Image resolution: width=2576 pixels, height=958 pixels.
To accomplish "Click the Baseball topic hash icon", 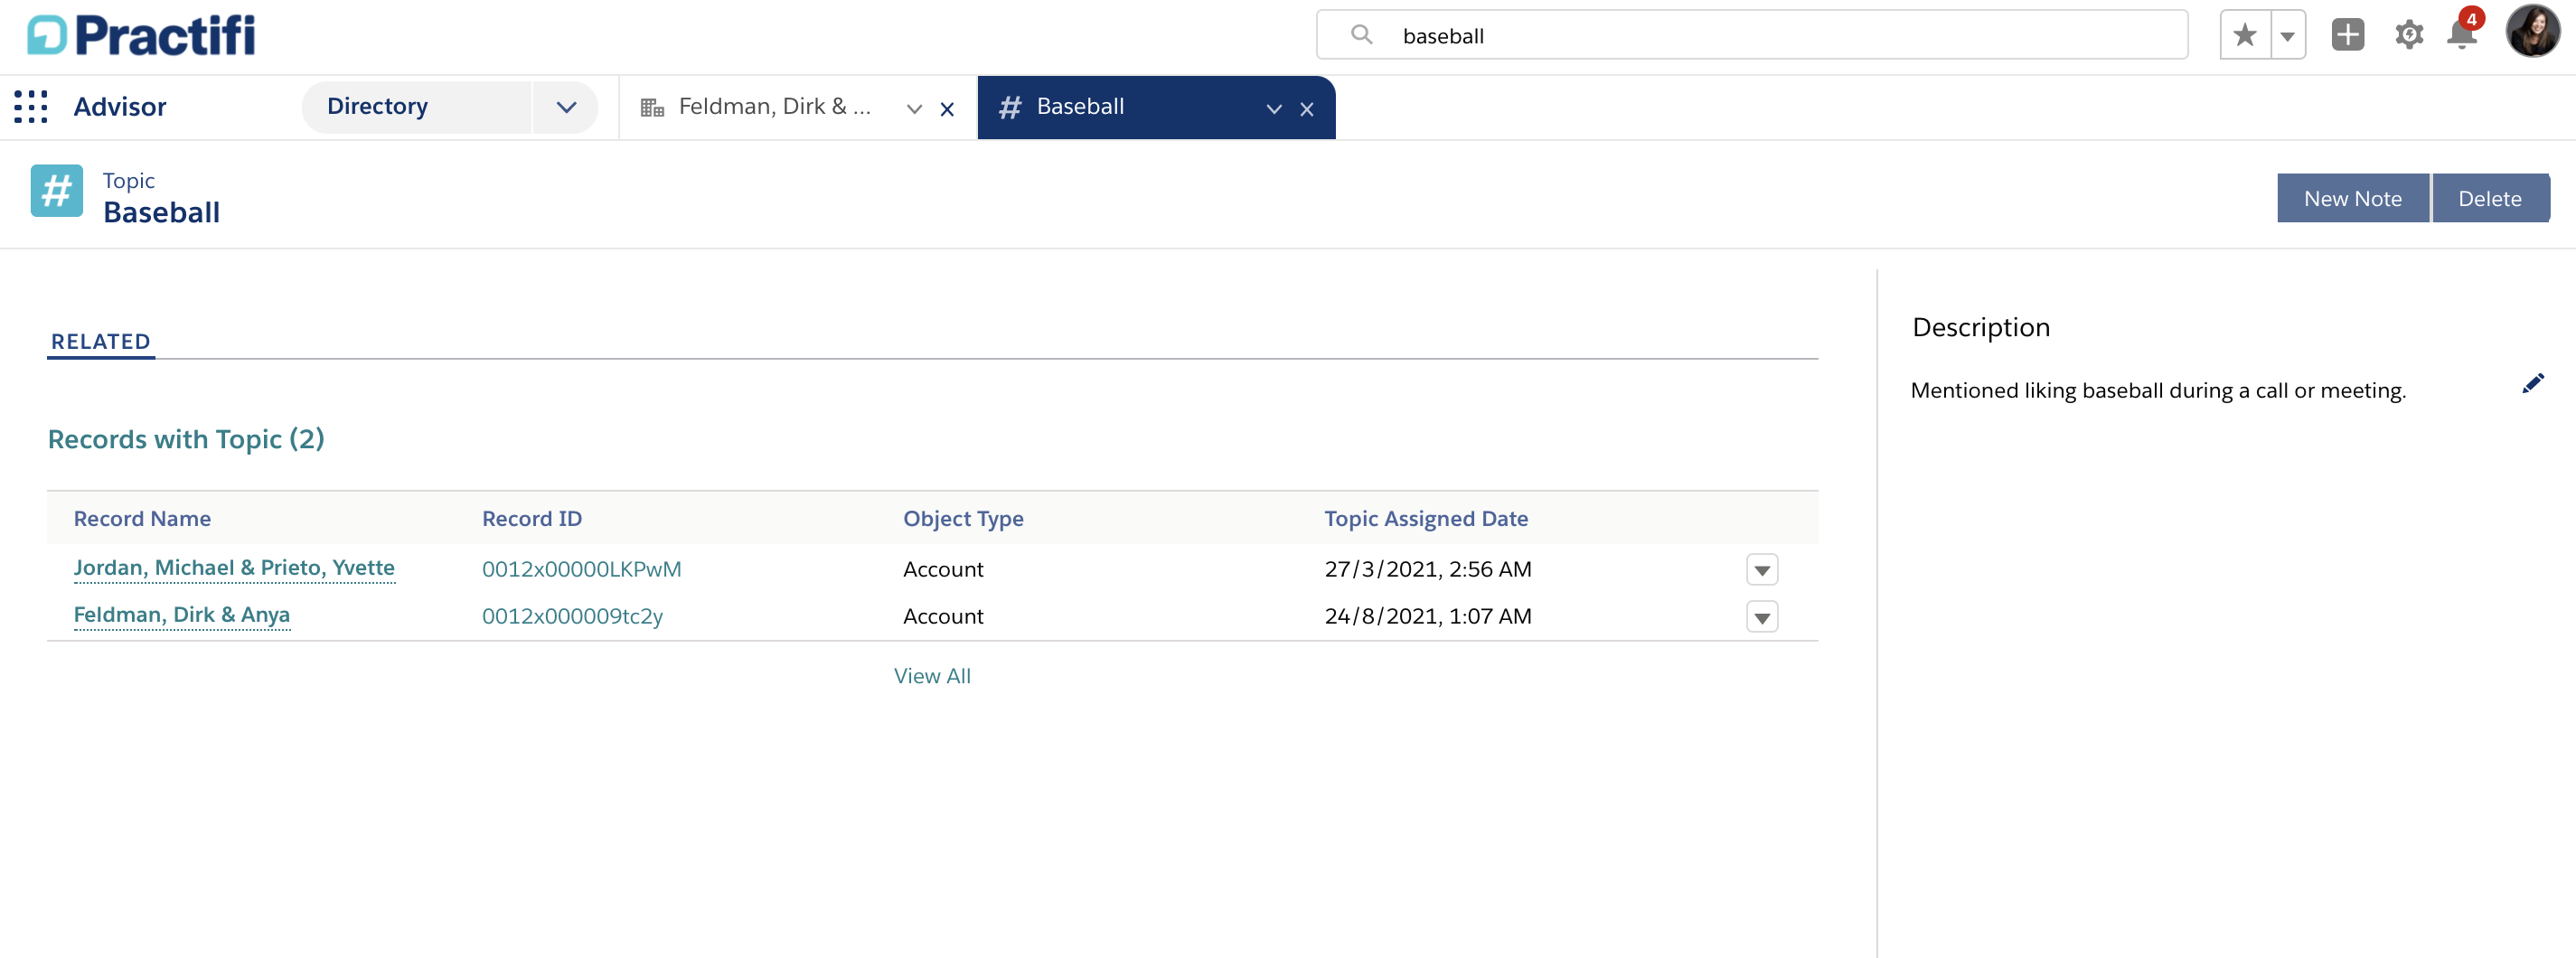I will pyautogui.click(x=57, y=190).
